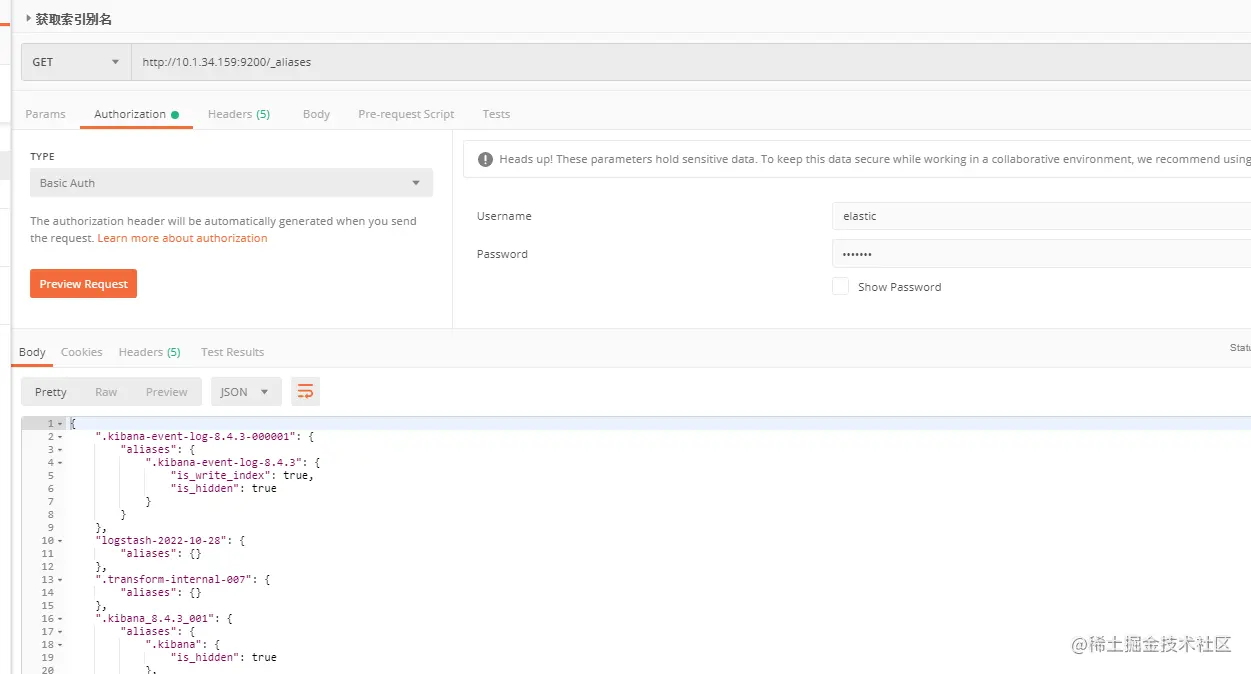This screenshot has width=1251, height=674.
Task: Open the JSON format dropdown
Action: 245,392
